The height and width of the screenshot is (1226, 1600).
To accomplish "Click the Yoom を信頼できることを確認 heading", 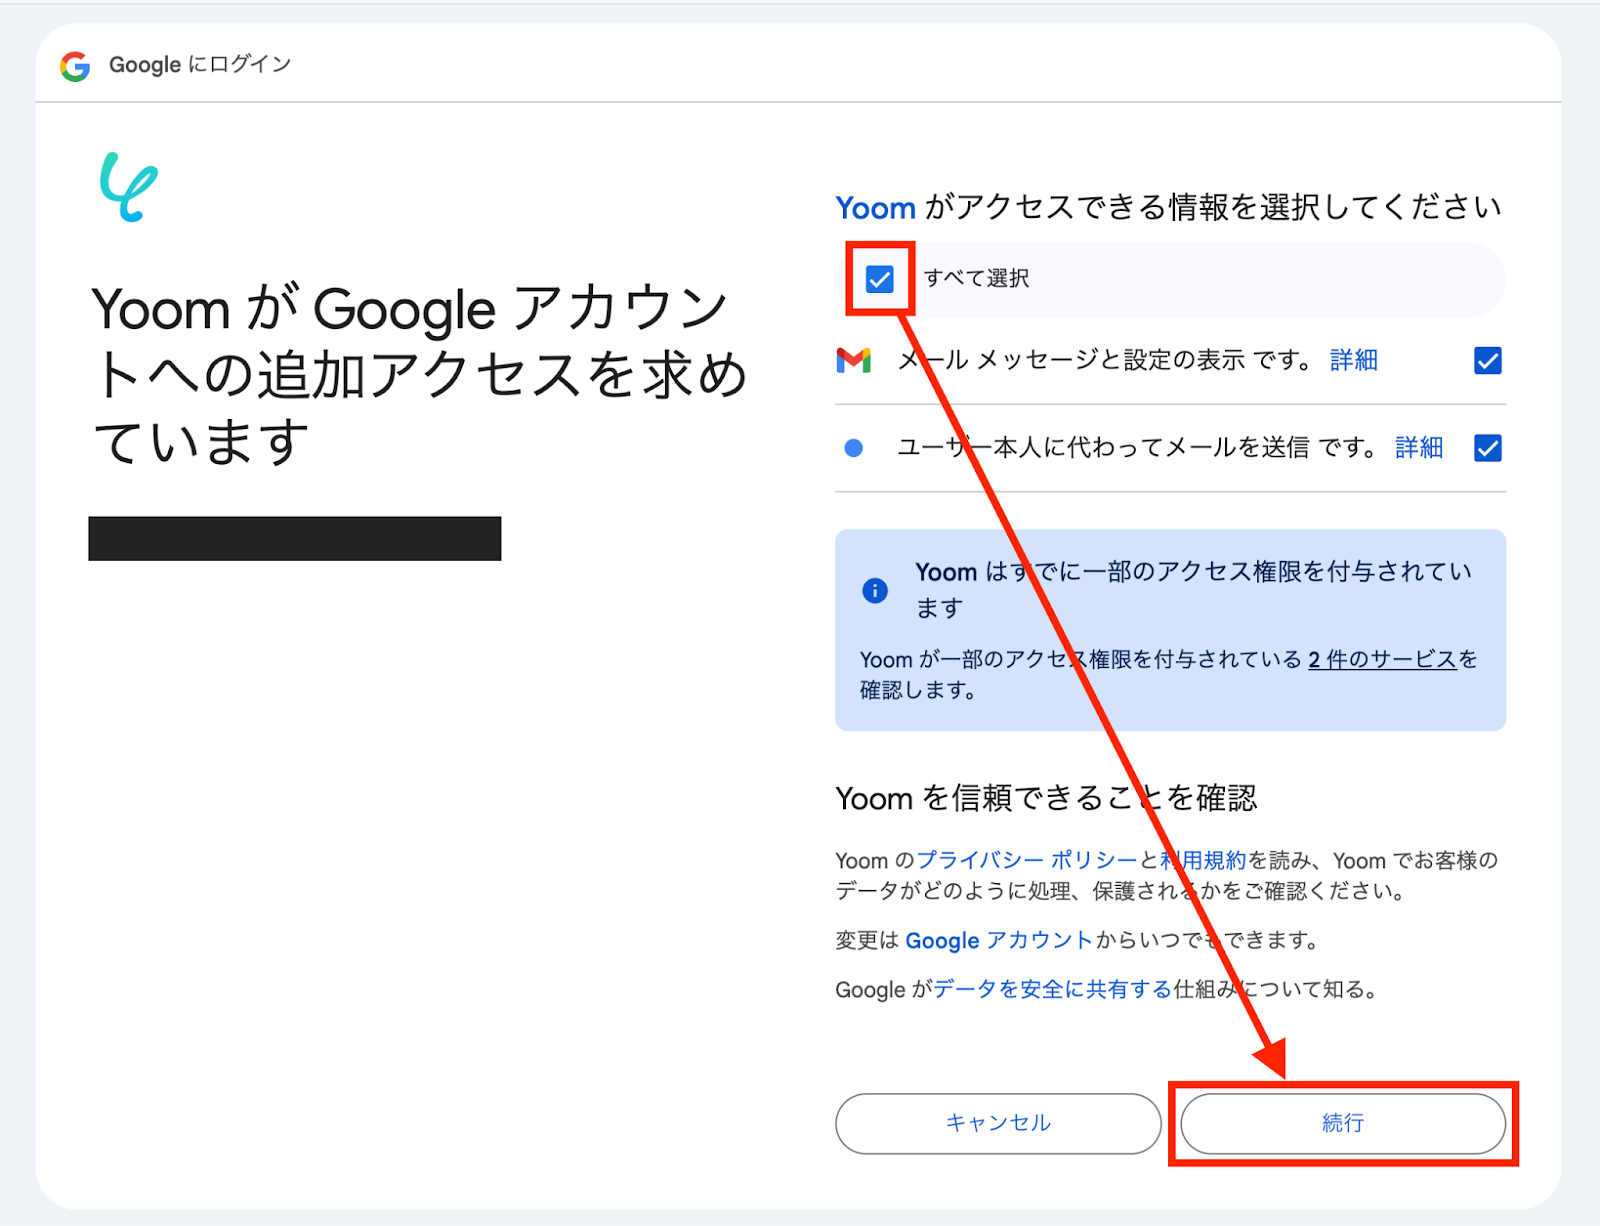I will (1046, 798).
